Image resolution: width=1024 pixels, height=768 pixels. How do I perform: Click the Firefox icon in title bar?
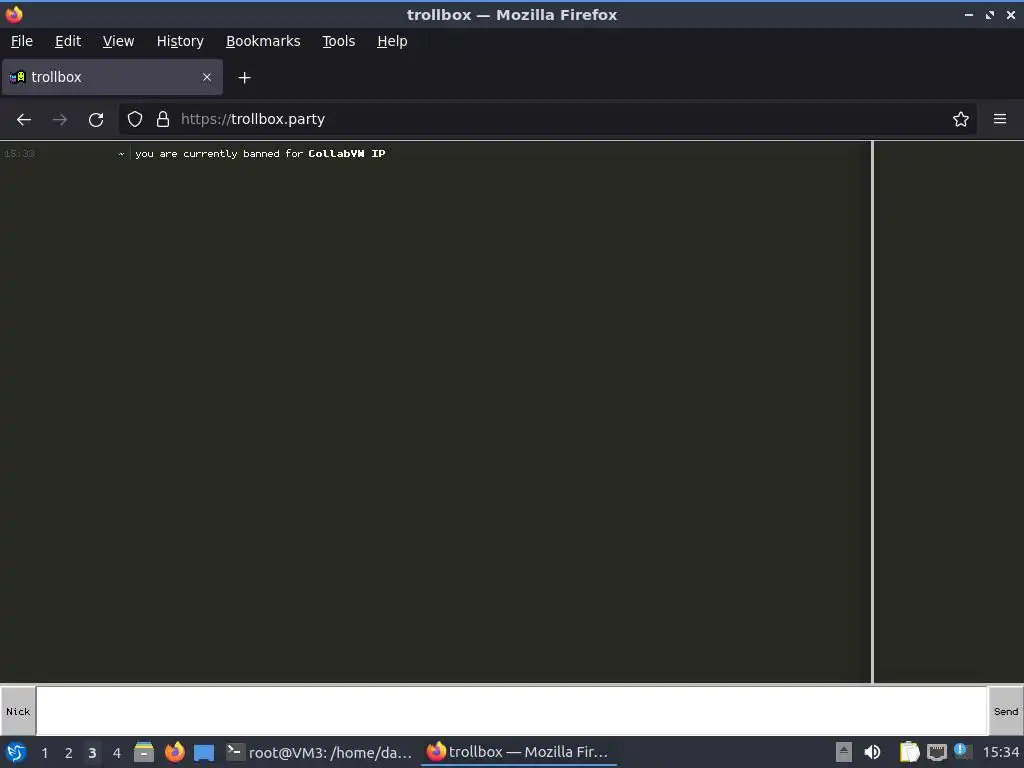[14, 14]
